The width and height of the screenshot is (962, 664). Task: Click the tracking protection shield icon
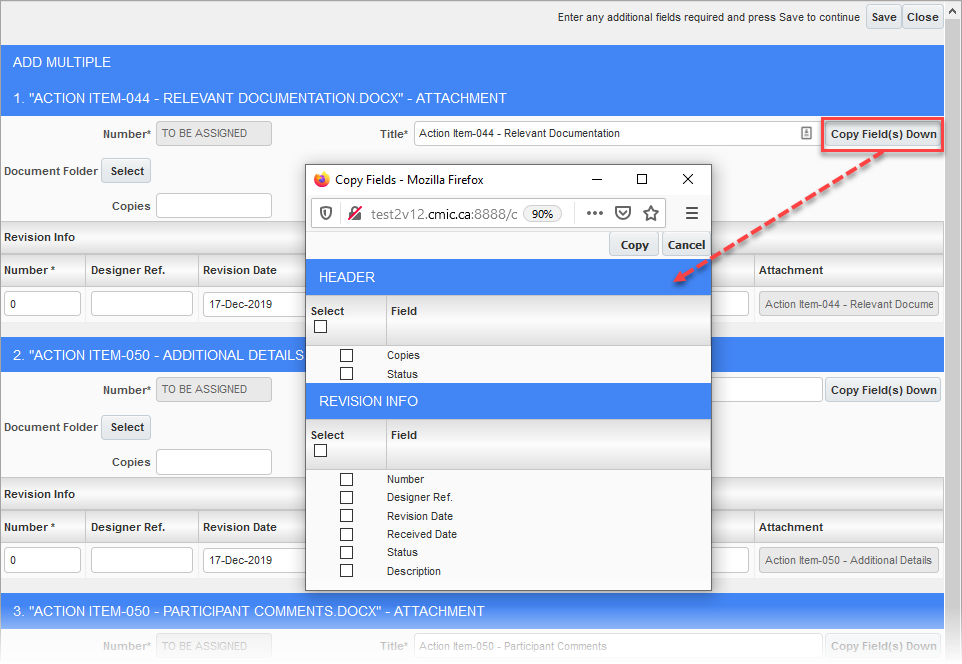click(326, 213)
